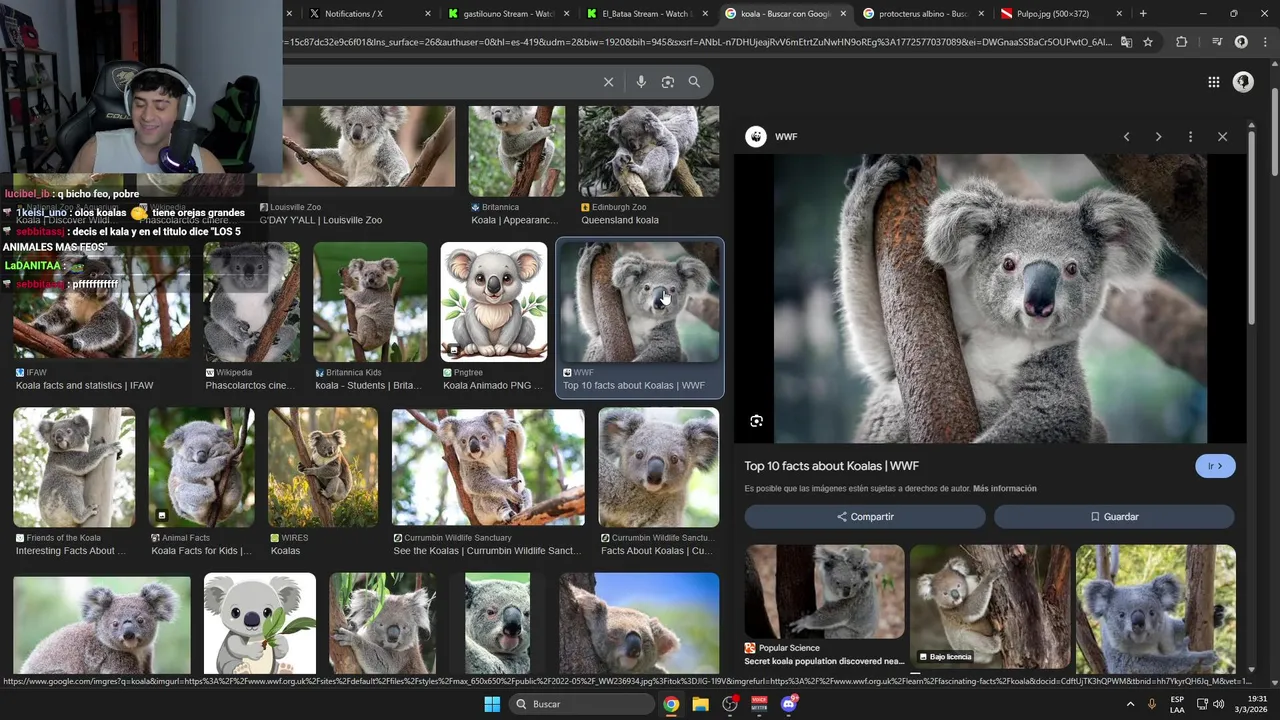Close the Pulpo.jpg tab
The width and height of the screenshot is (1280, 720).
(1119, 14)
